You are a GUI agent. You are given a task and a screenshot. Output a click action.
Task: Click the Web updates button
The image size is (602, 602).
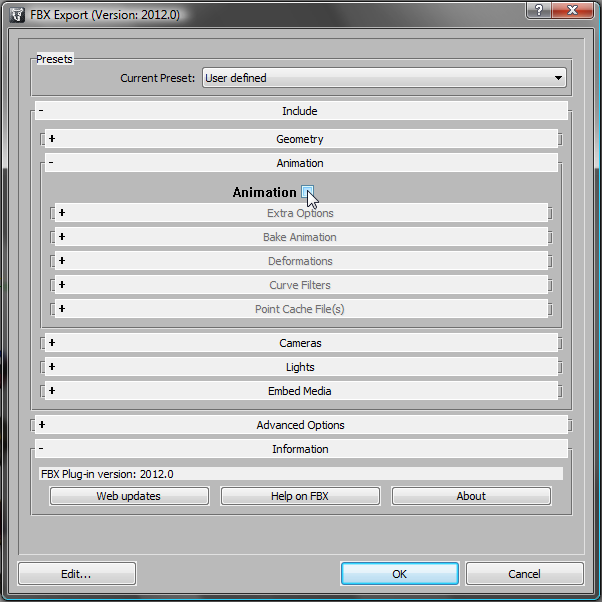[x=129, y=496]
